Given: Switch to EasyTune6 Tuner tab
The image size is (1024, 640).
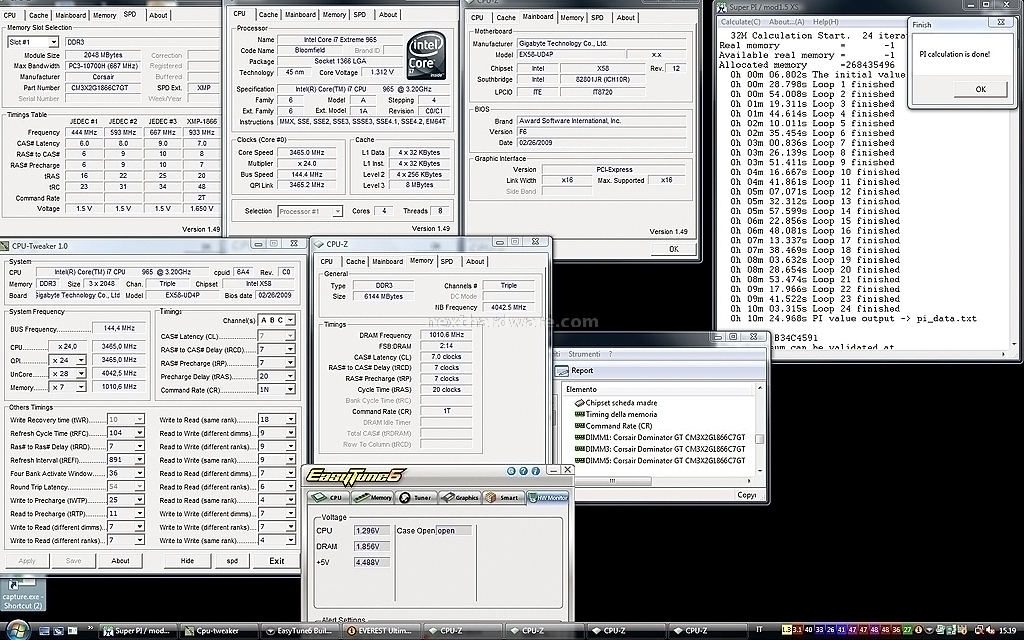Looking at the screenshot, I should pyautogui.click(x=416, y=498).
